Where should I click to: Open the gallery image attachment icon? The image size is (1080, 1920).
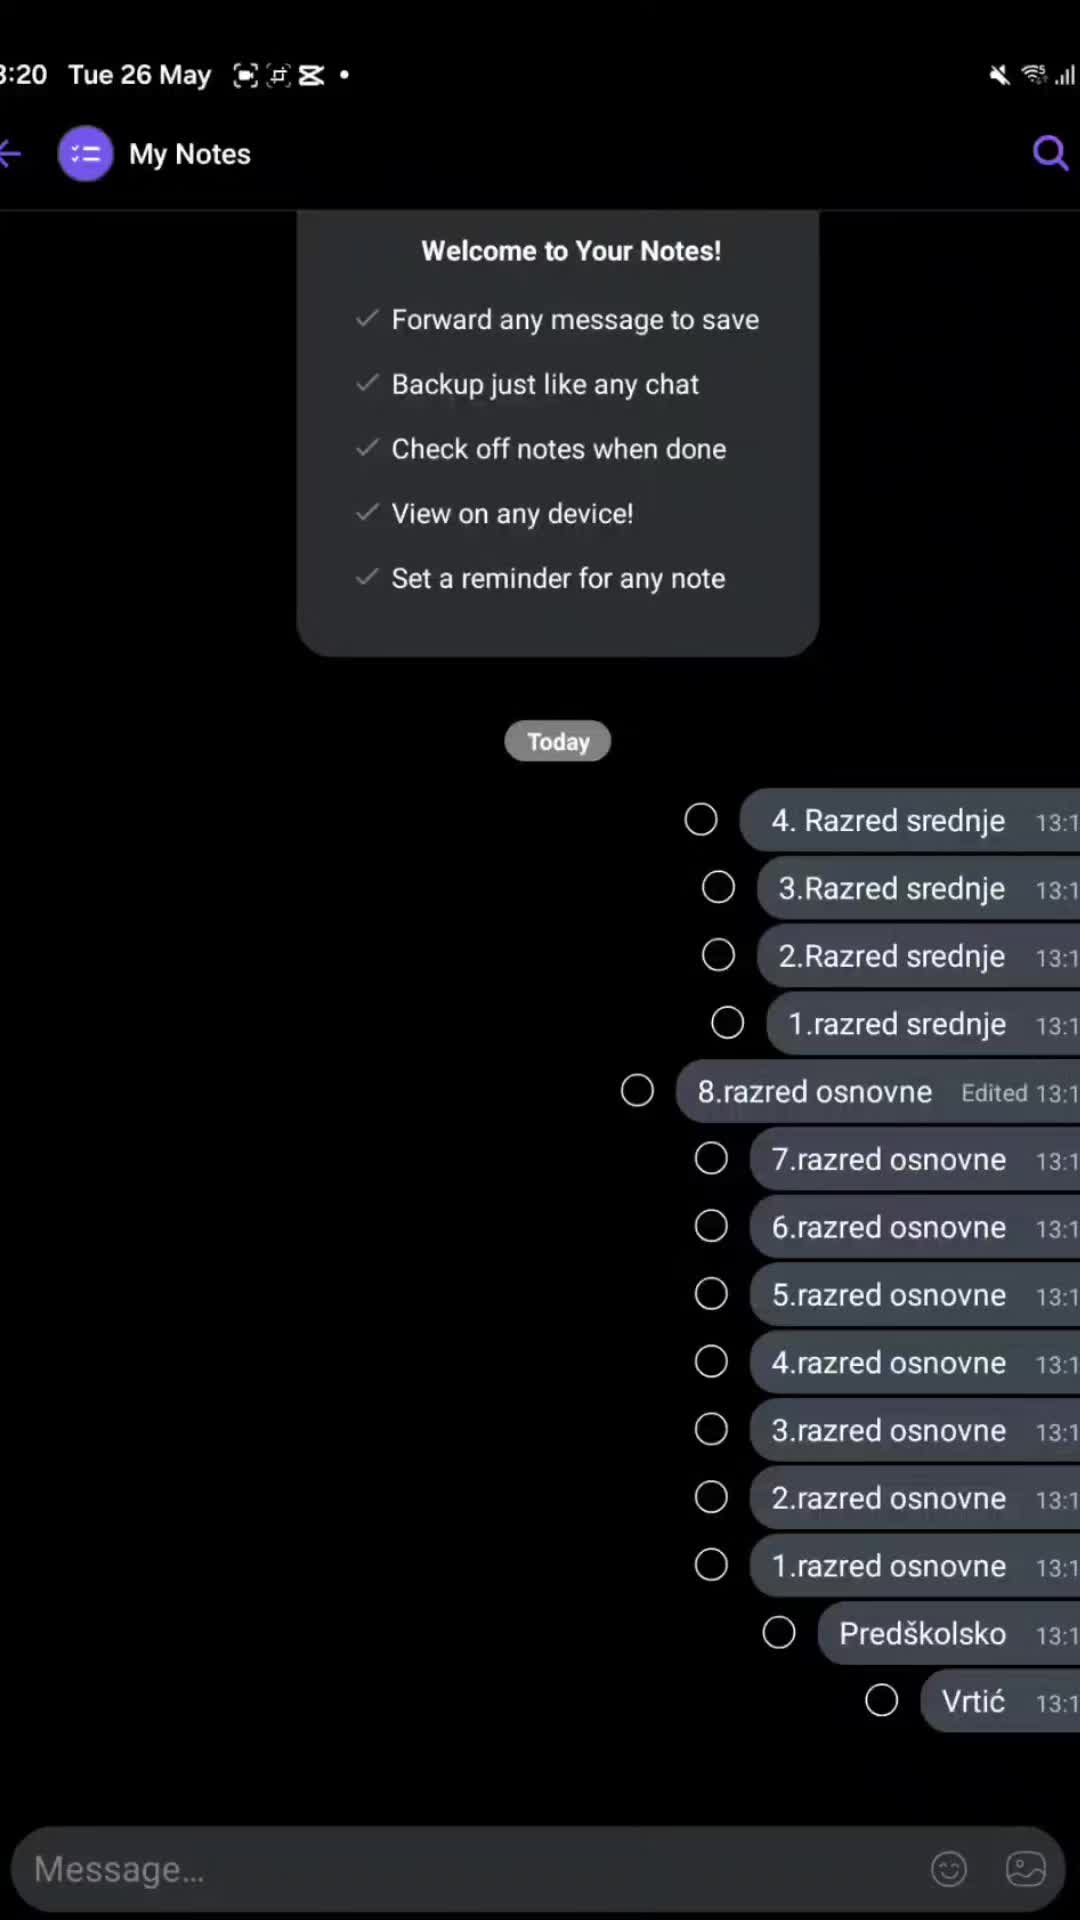[x=1025, y=1868]
